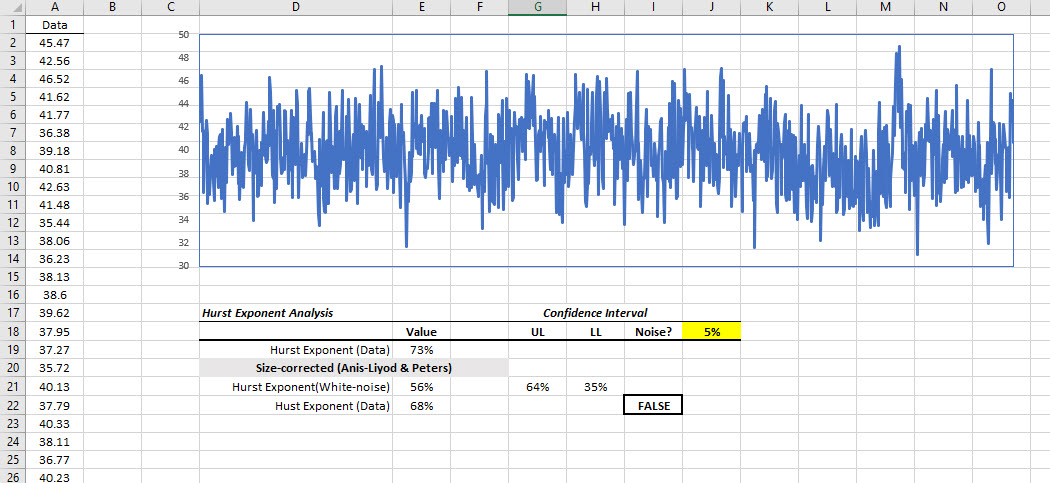Click the Confidence Interval heading

(x=595, y=313)
